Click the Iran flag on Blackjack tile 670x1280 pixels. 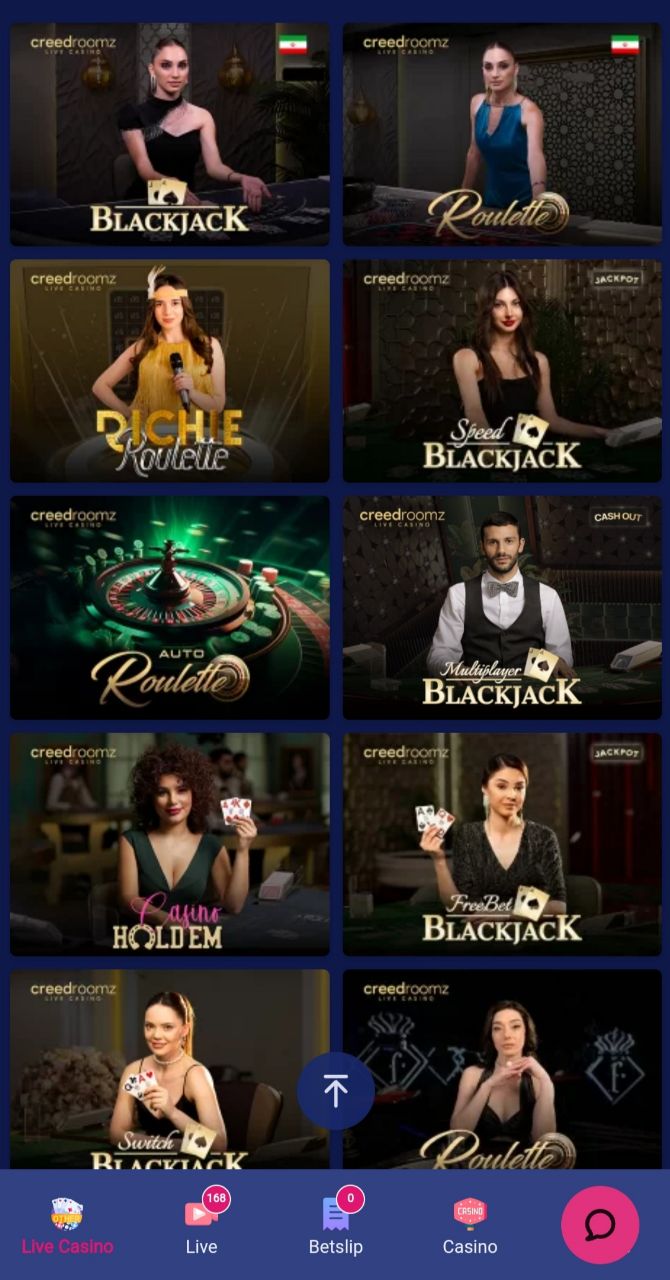click(293, 45)
